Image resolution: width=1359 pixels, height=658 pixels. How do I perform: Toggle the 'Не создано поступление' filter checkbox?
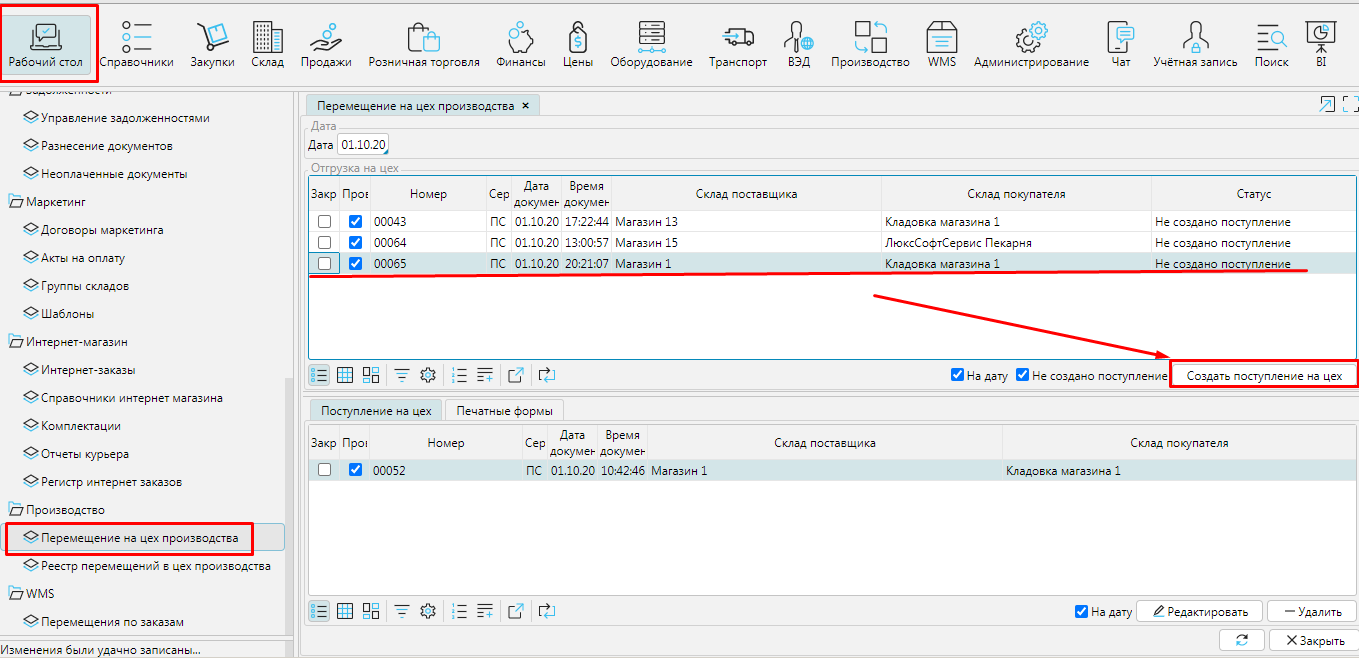[x=1022, y=375]
